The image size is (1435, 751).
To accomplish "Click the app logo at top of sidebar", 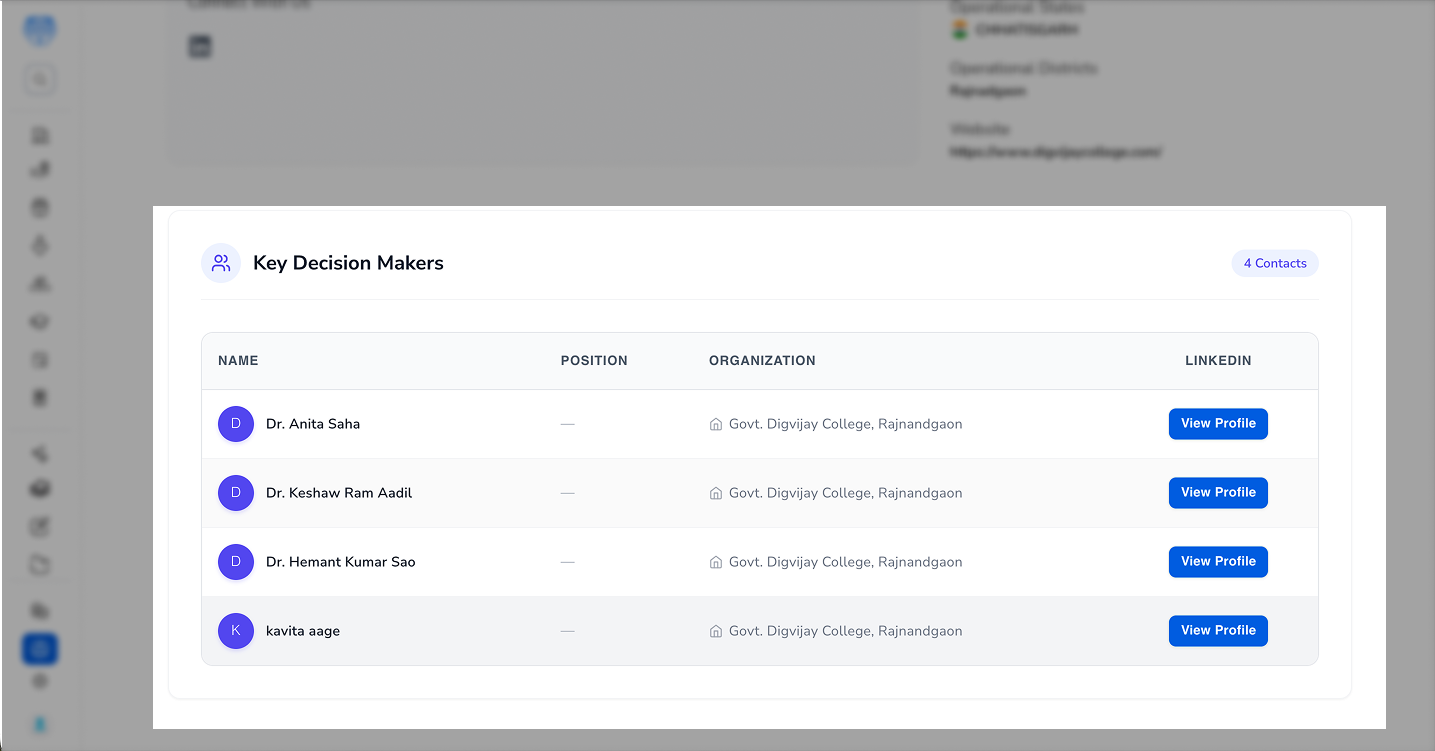I will pyautogui.click(x=39, y=30).
